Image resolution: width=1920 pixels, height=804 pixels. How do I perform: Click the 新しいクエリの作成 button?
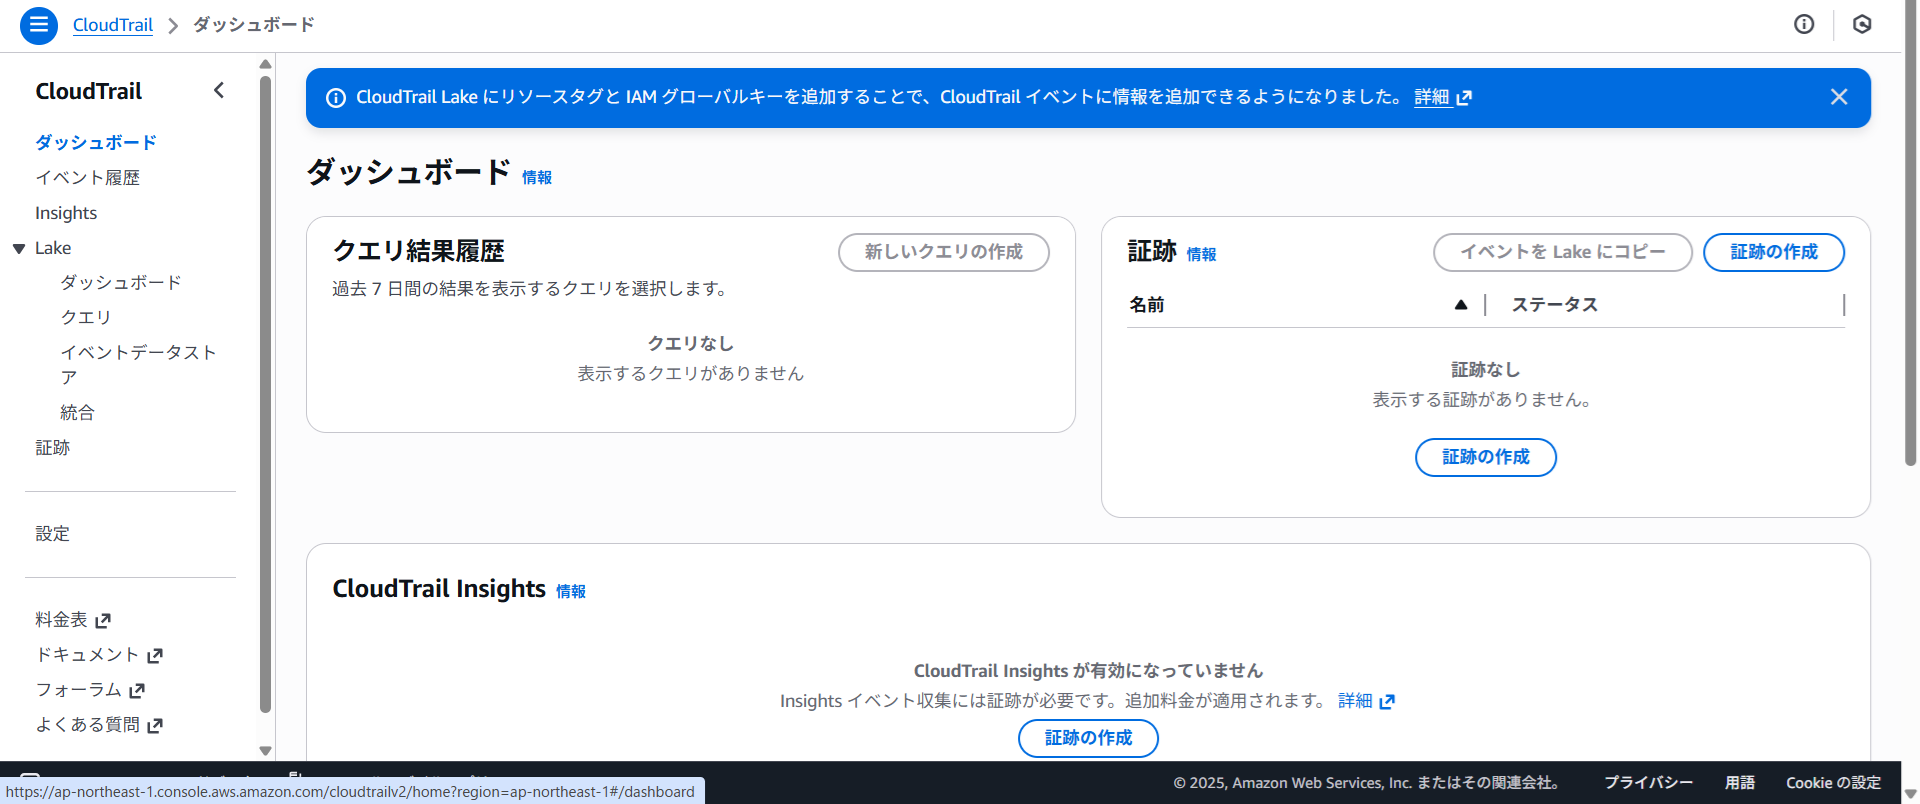pos(943,252)
